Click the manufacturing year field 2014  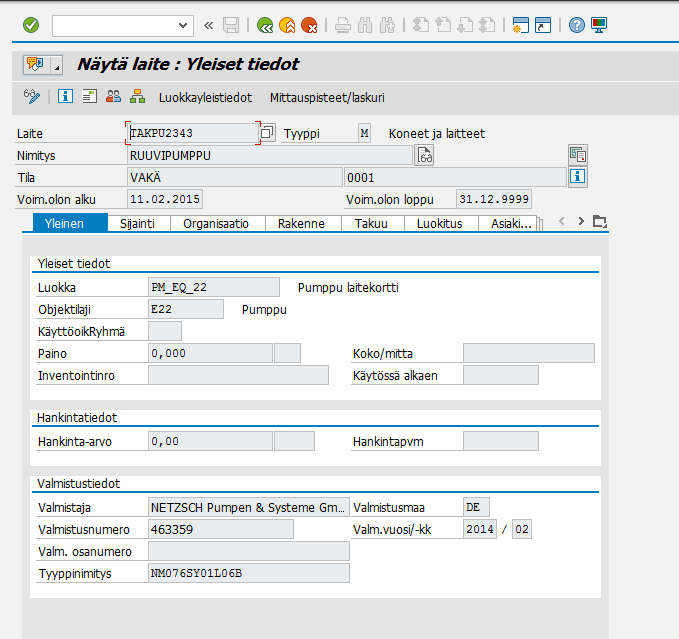coord(480,529)
